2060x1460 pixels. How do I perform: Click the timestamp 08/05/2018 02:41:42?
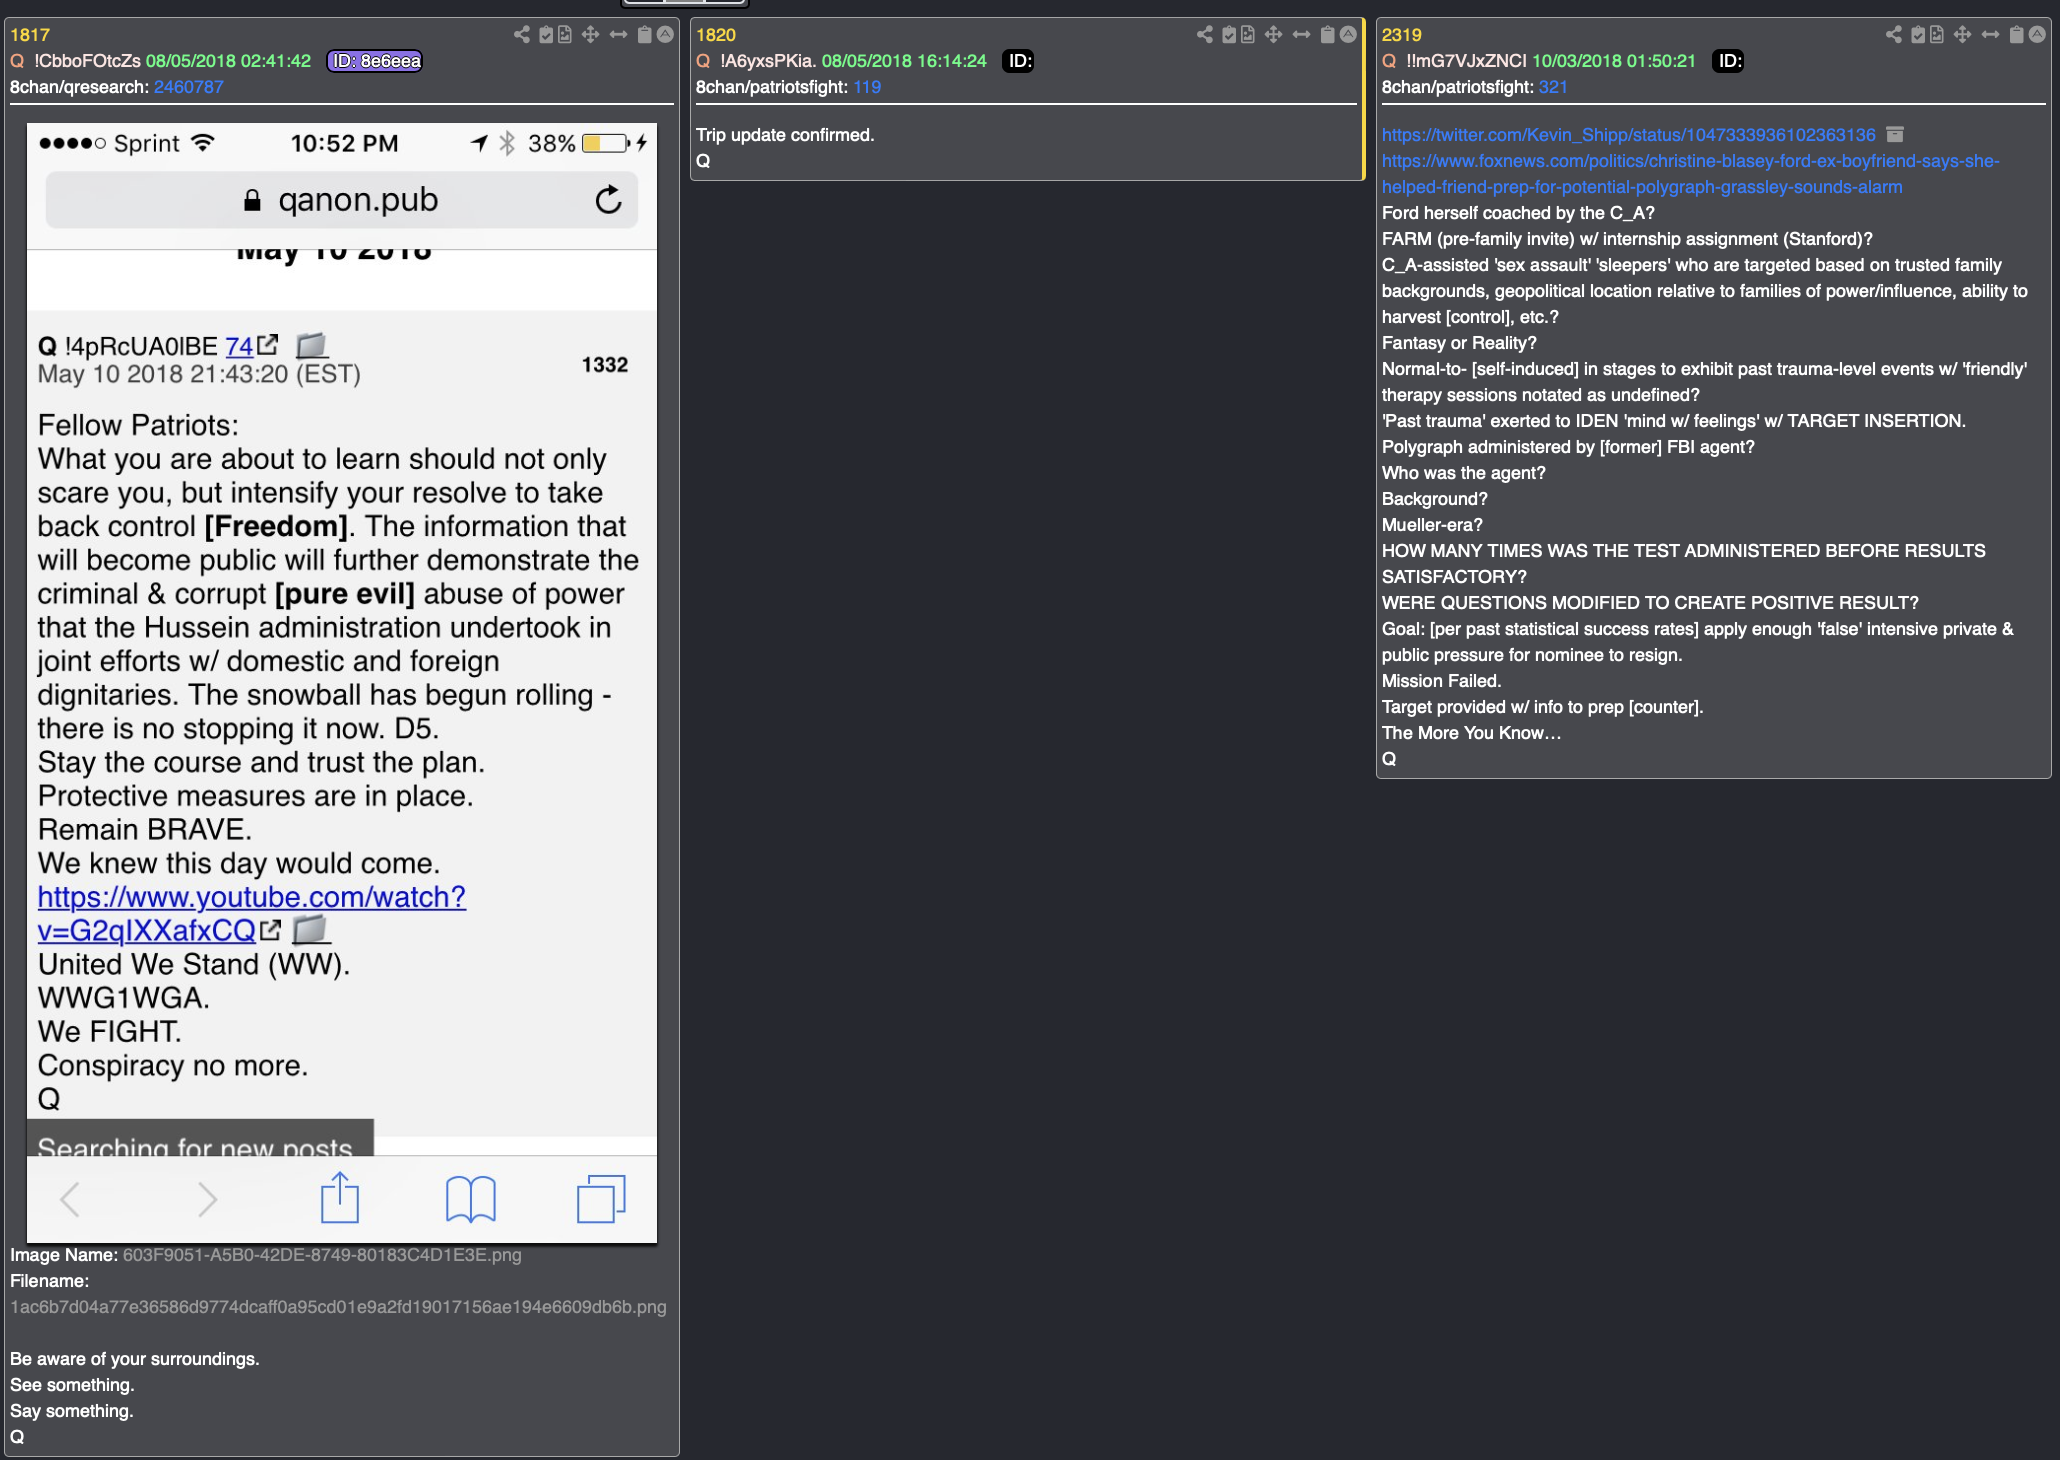[x=229, y=61]
